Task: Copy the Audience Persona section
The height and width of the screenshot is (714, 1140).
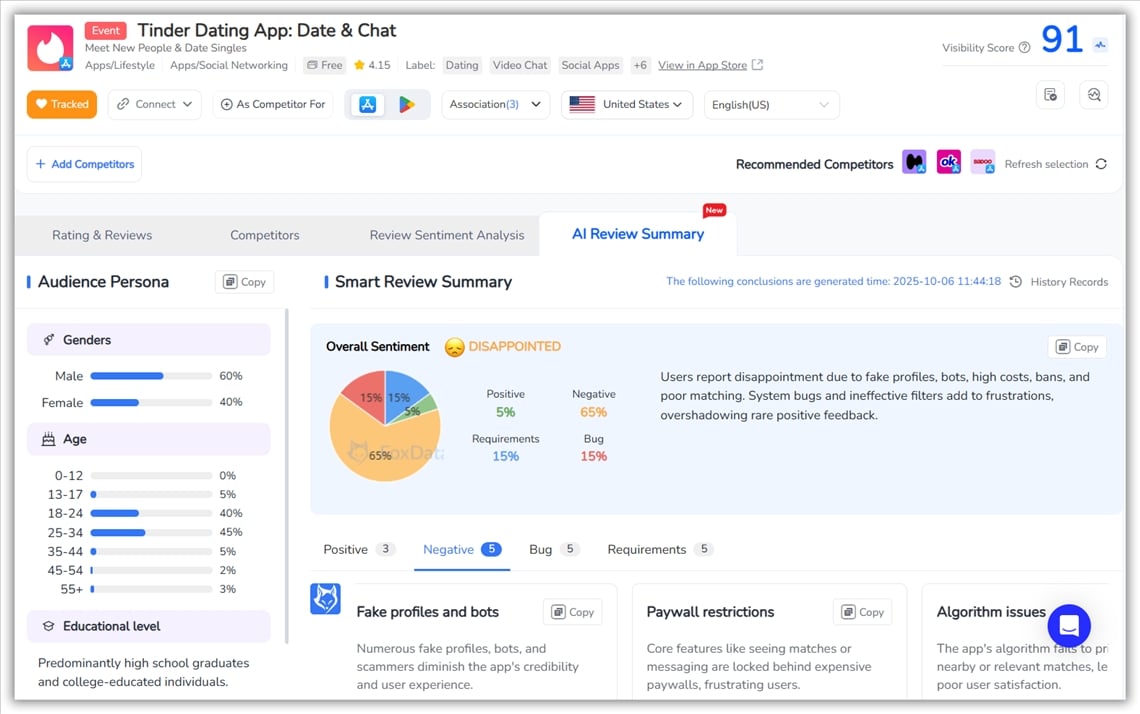Action: [244, 282]
